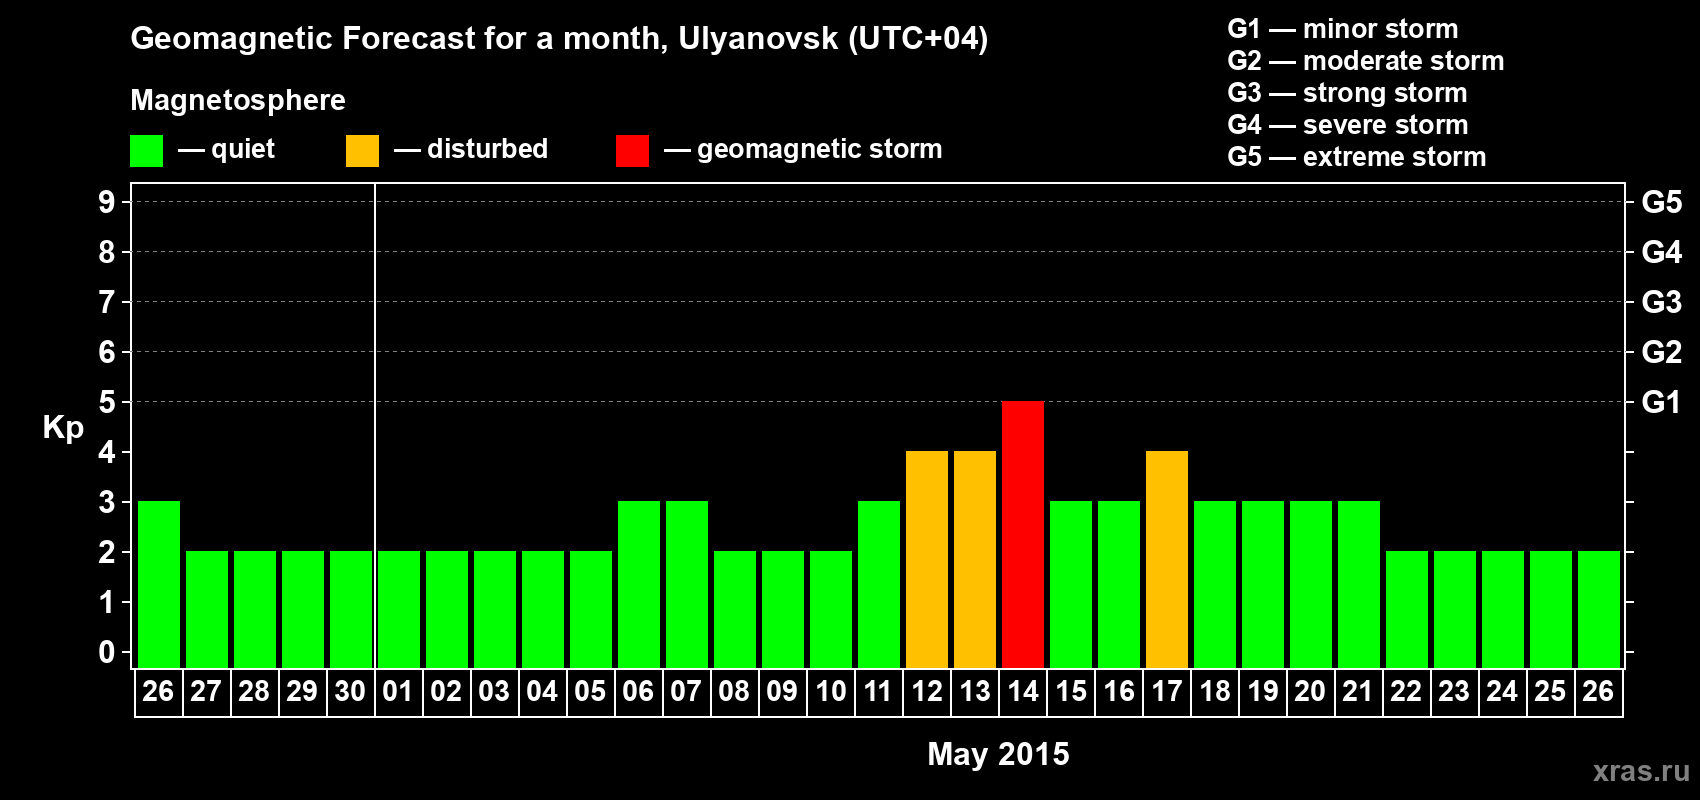Click the '— disturbed' legend text
This screenshot has width=1700, height=800.
pos(471,150)
